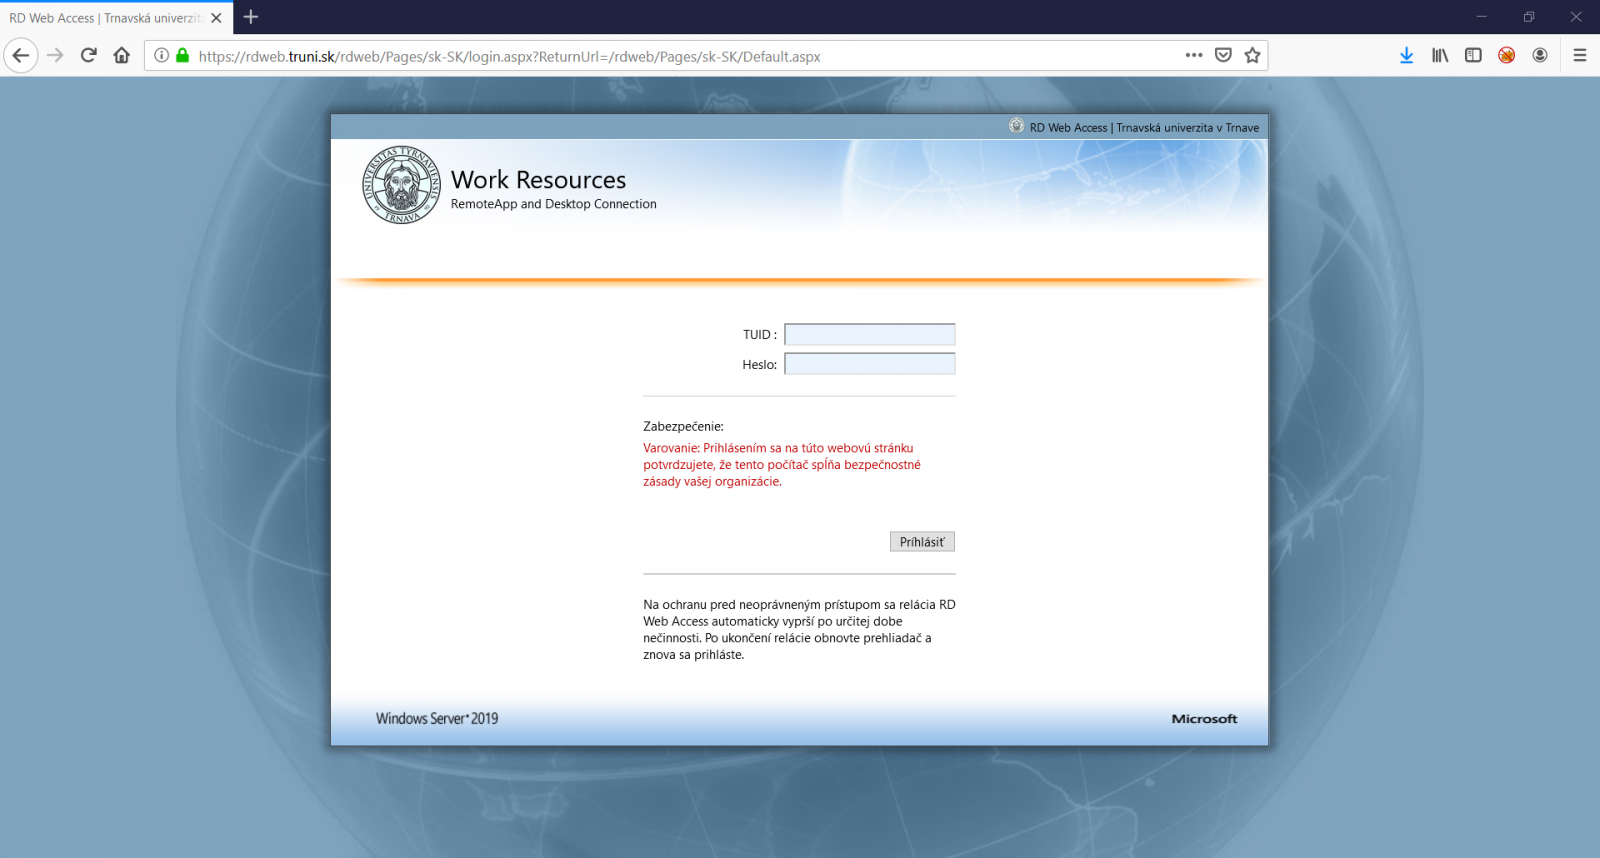Screen dimensions: 1600x858
Task: Restore down the Firefox window
Action: coord(1529,17)
